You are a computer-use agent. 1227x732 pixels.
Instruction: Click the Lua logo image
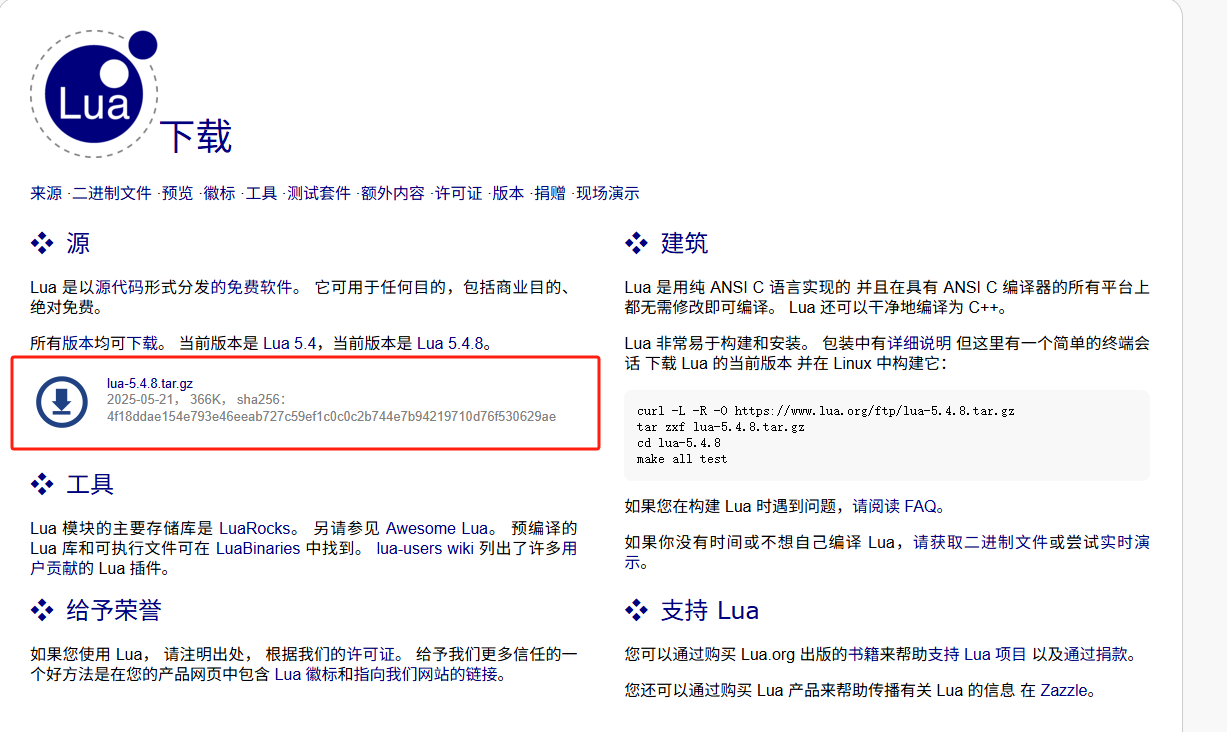[x=93, y=93]
